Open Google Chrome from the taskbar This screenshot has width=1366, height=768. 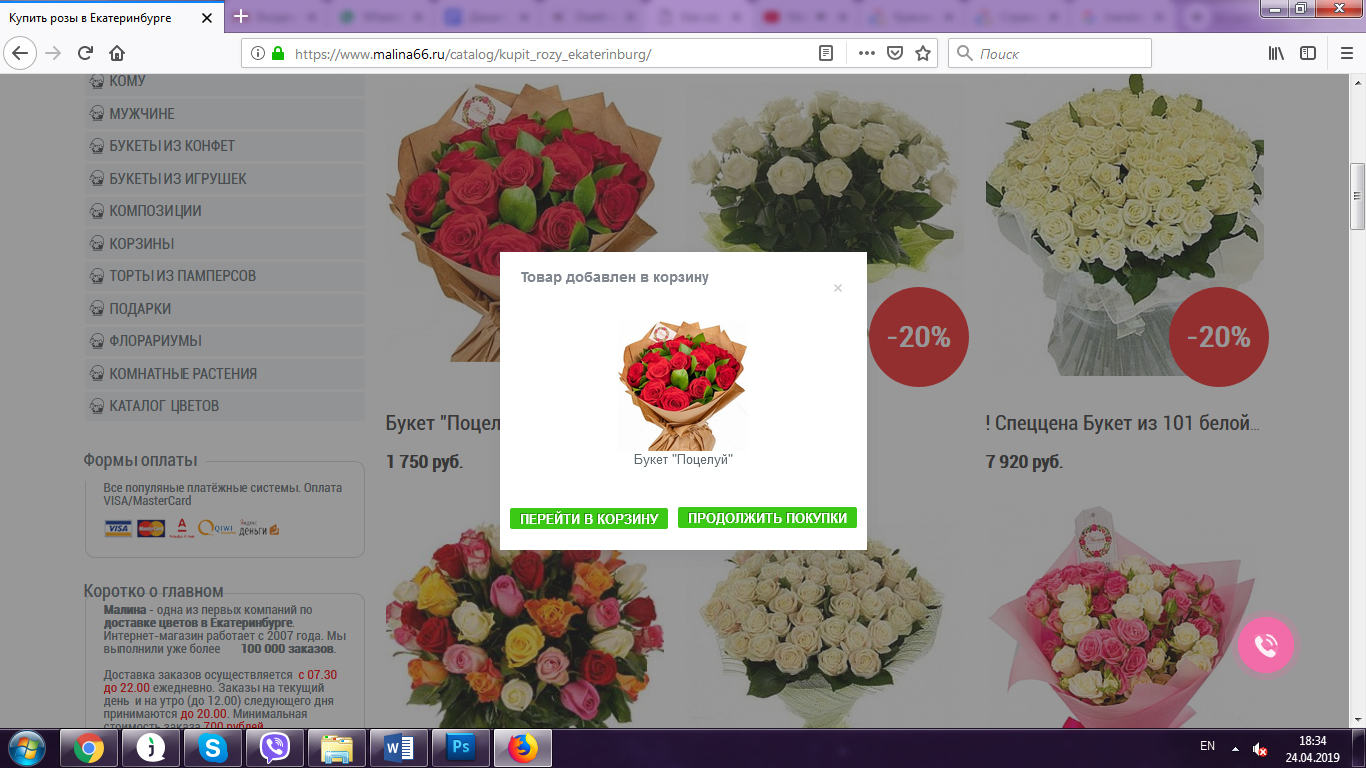coord(89,748)
